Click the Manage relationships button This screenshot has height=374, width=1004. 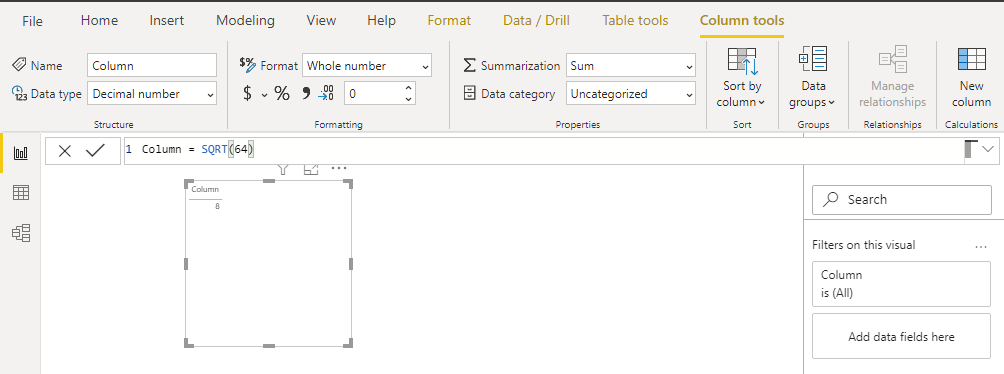coord(893,77)
